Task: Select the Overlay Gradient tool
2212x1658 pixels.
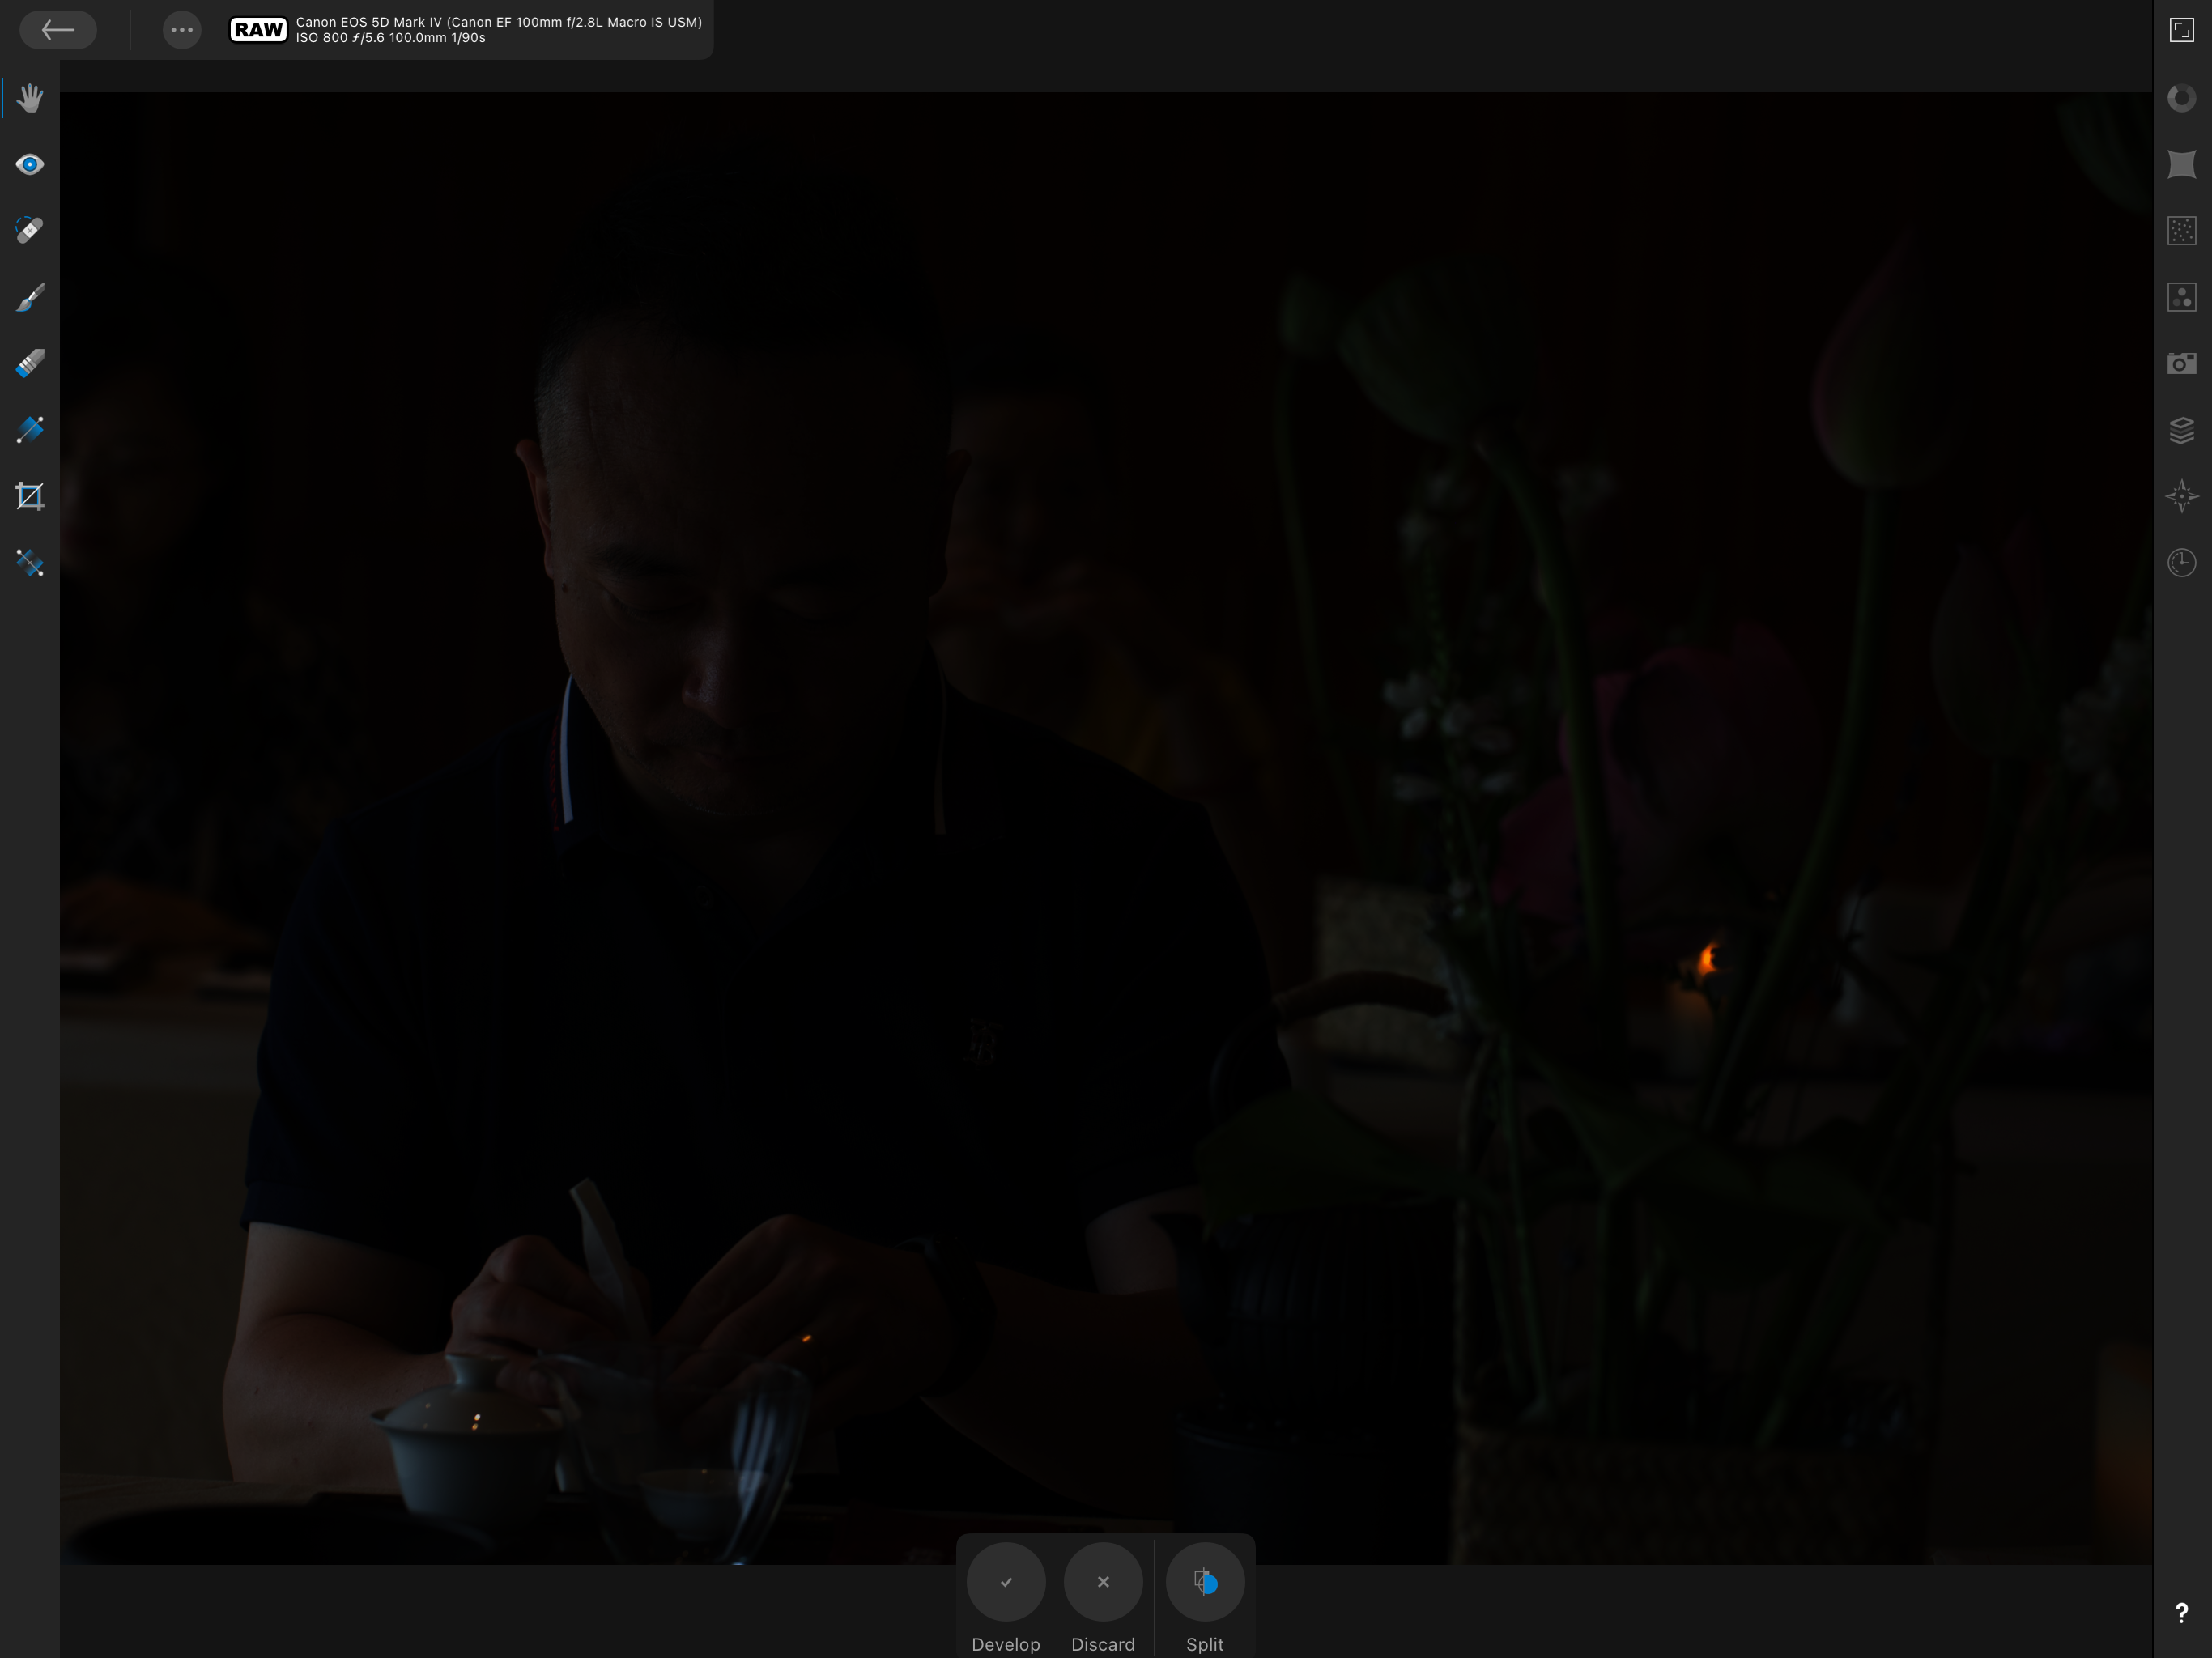Action: coord(30,430)
